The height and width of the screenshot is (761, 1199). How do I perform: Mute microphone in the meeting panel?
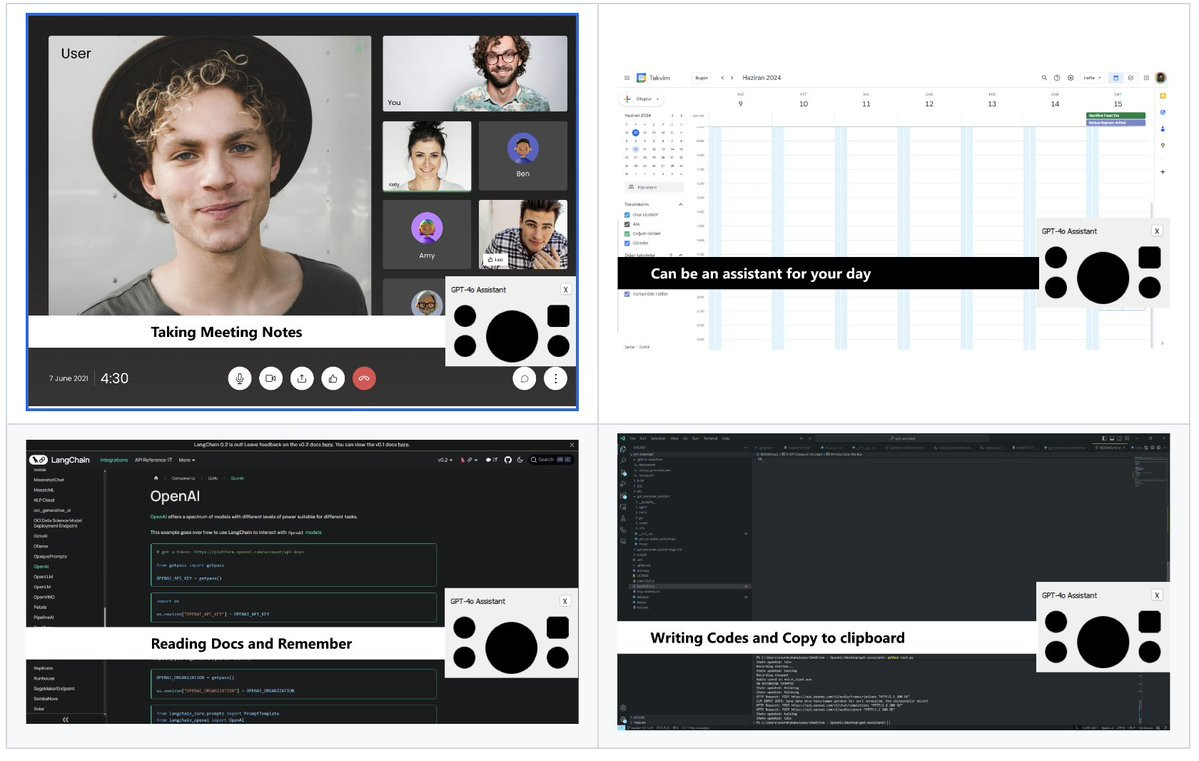[x=239, y=378]
